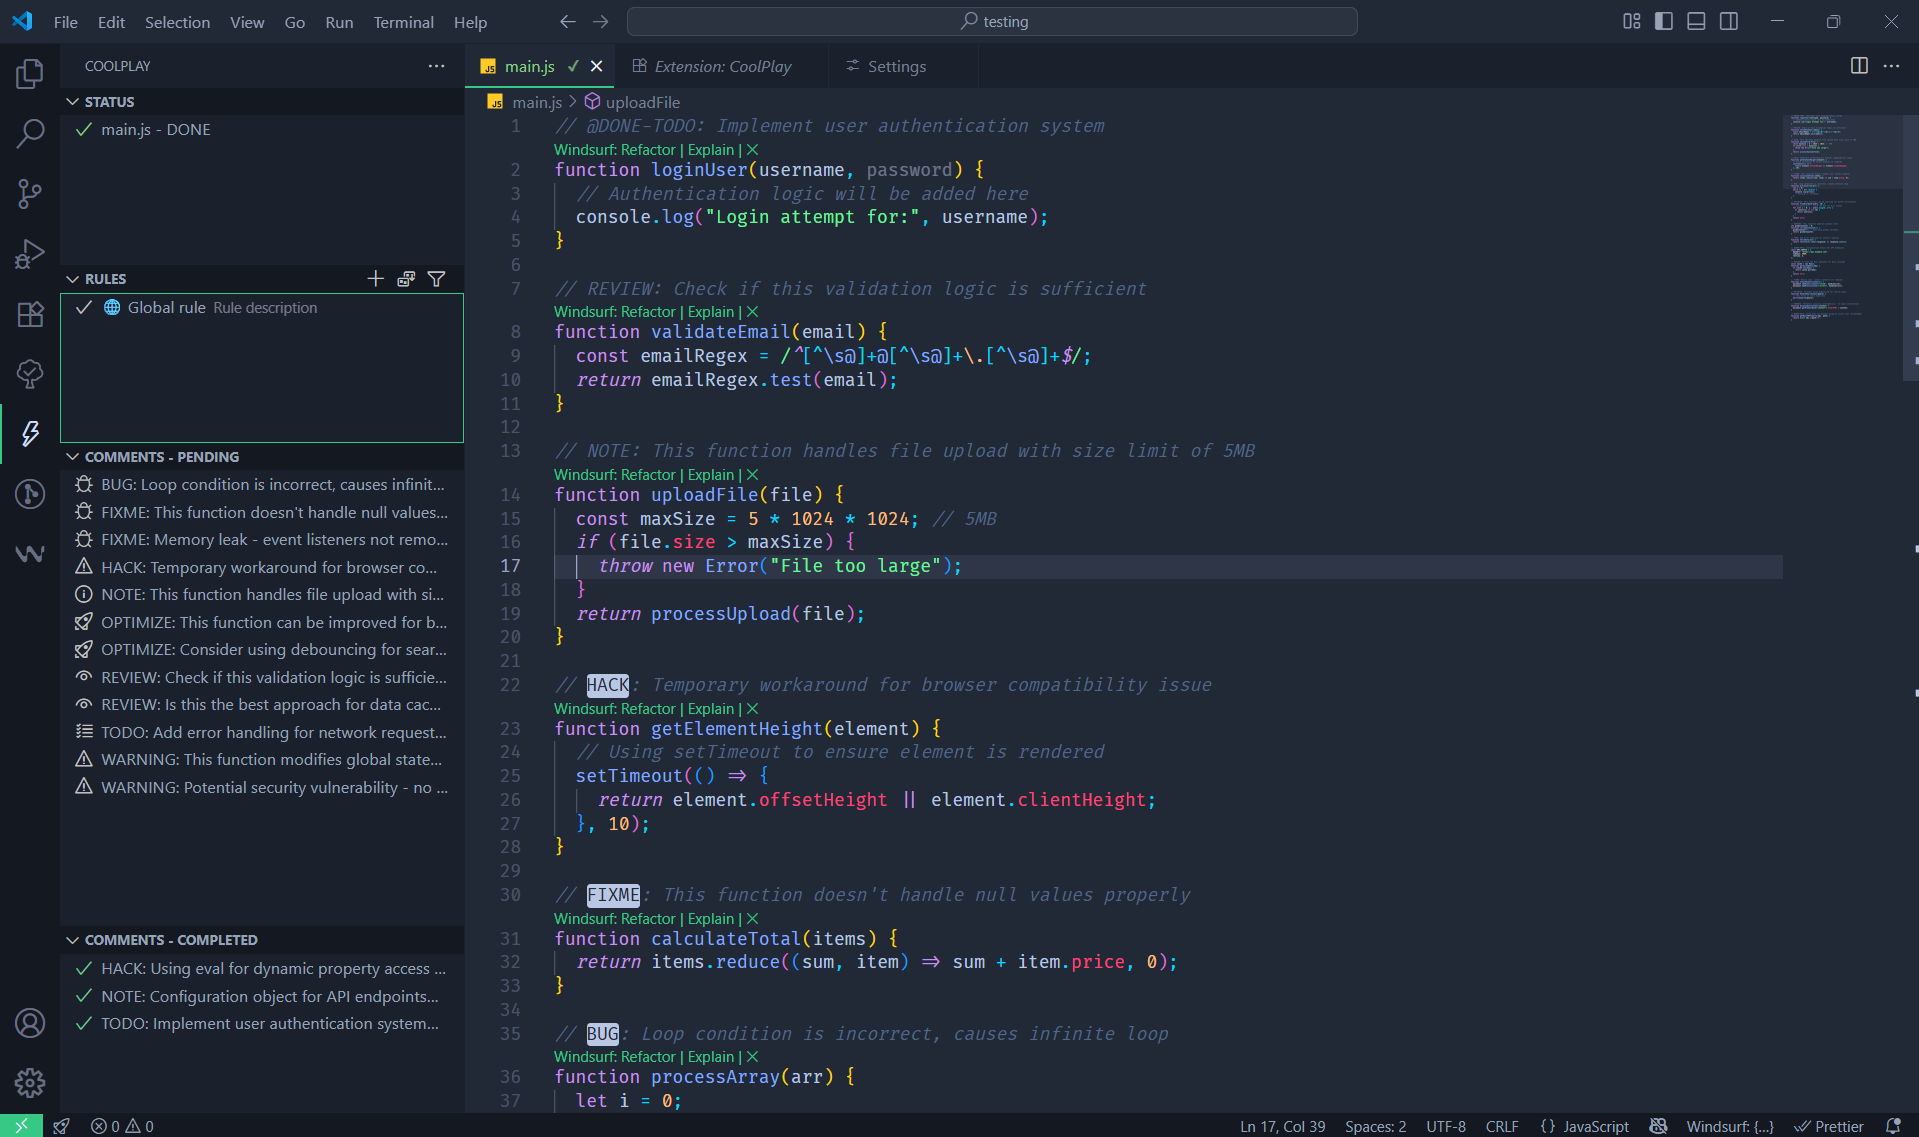Toggle checkmark of Global rule
The image size is (1919, 1137).
point(84,308)
